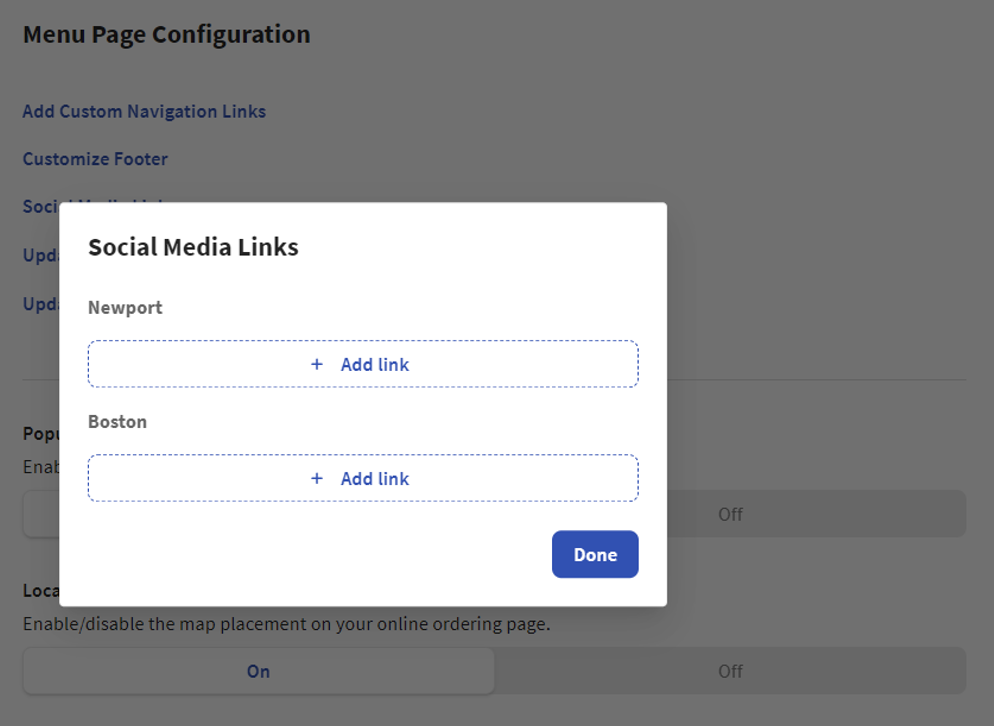Viewport: 994px width, 726px height.
Task: Click the Off toggle behind the dialog
Action: [730, 513]
